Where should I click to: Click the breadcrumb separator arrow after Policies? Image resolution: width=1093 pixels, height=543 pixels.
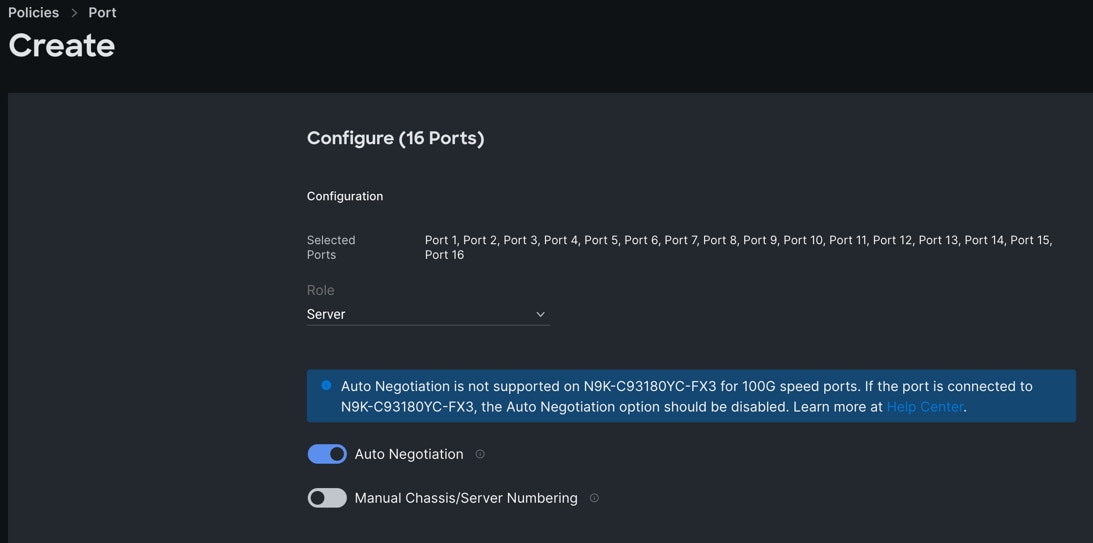pos(74,13)
